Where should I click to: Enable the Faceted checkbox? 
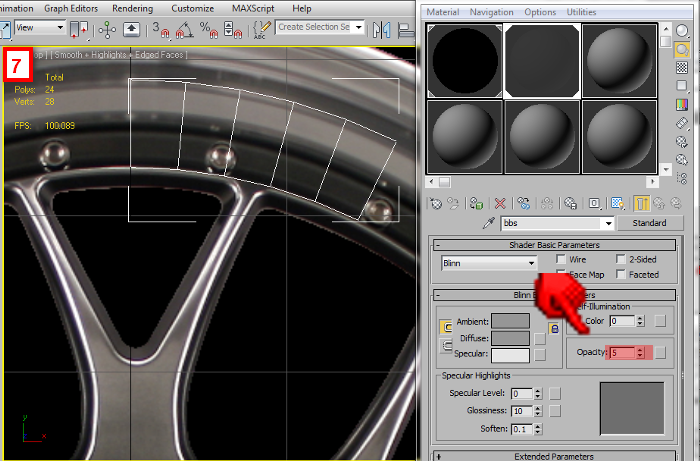tap(621, 274)
